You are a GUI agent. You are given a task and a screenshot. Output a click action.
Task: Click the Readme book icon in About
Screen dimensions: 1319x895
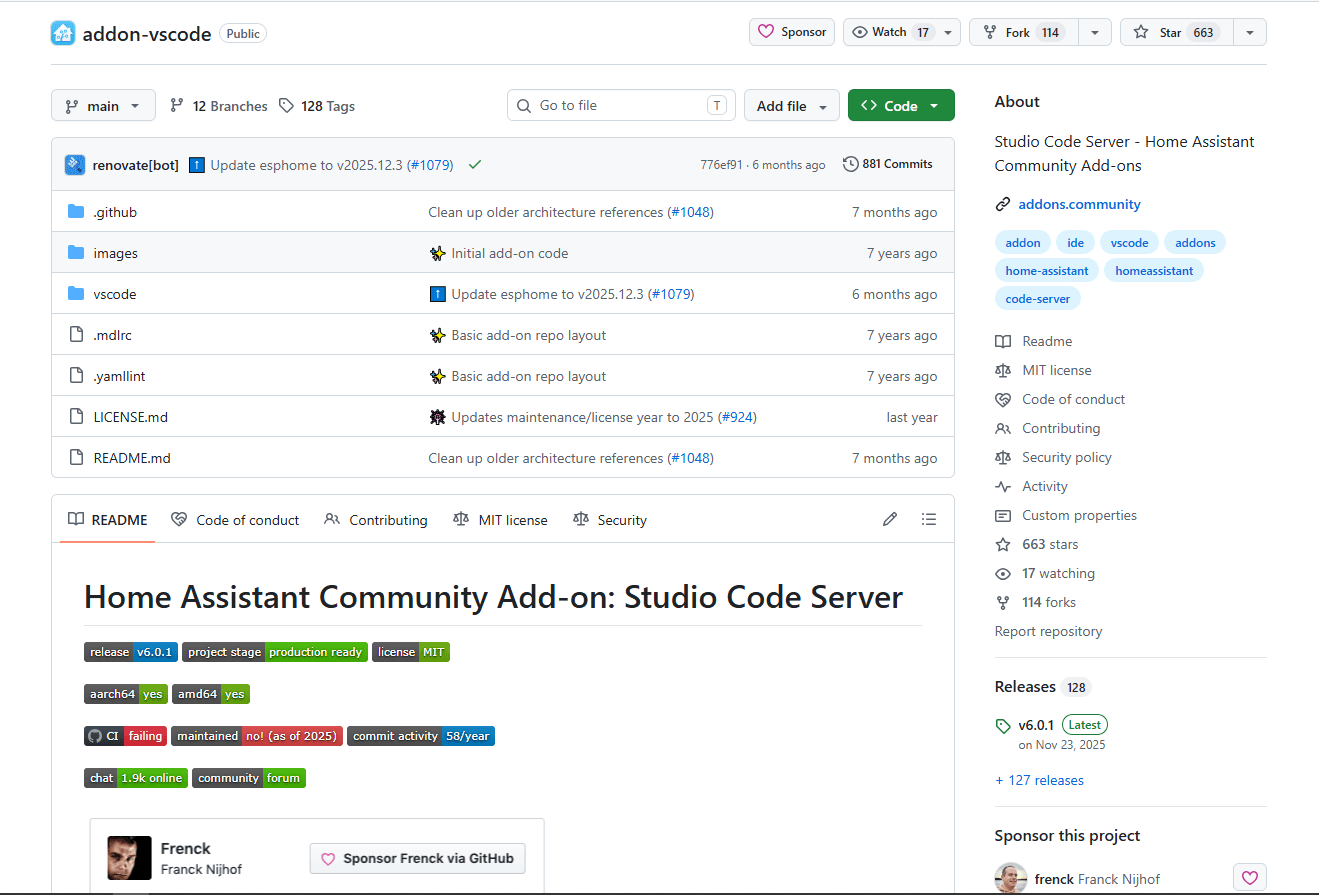(x=1003, y=341)
